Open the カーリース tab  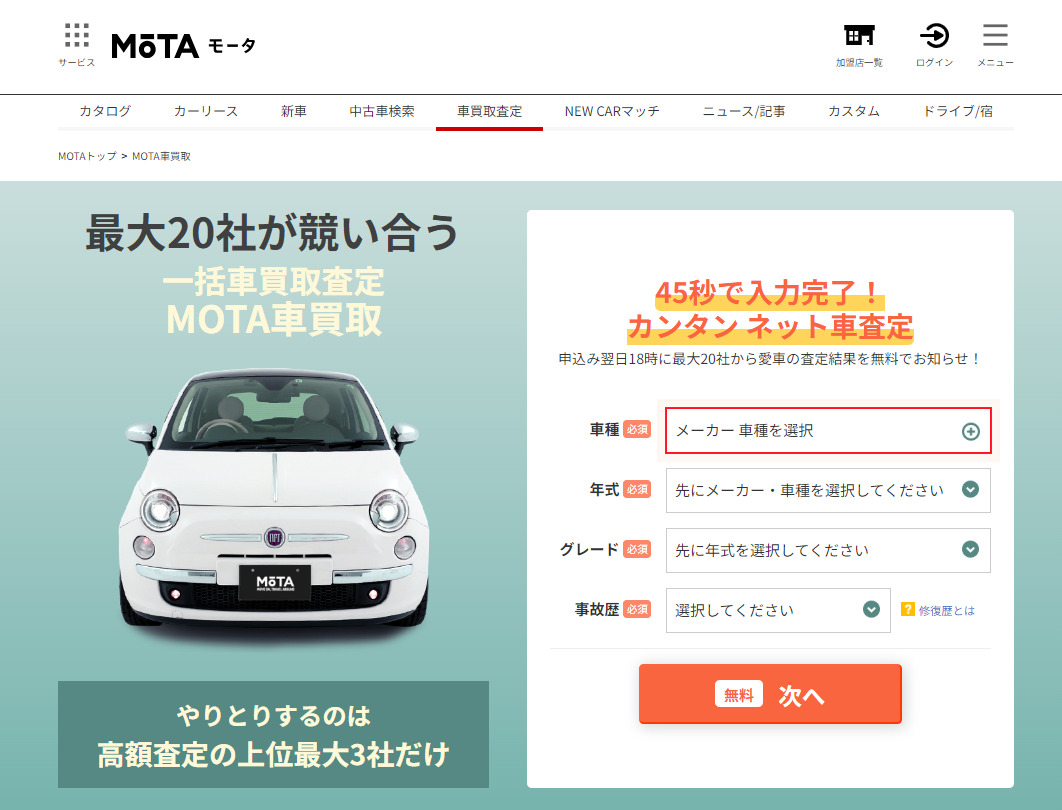[x=206, y=111]
